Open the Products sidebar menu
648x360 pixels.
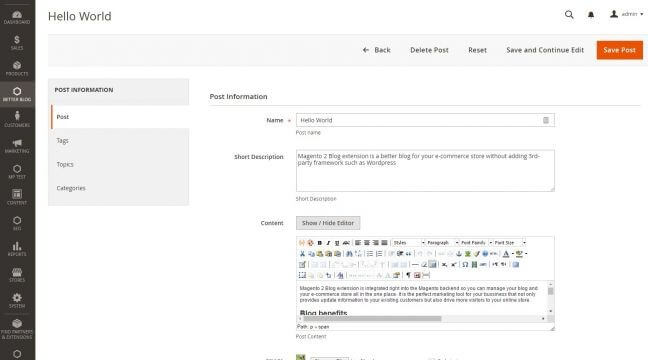(17, 69)
